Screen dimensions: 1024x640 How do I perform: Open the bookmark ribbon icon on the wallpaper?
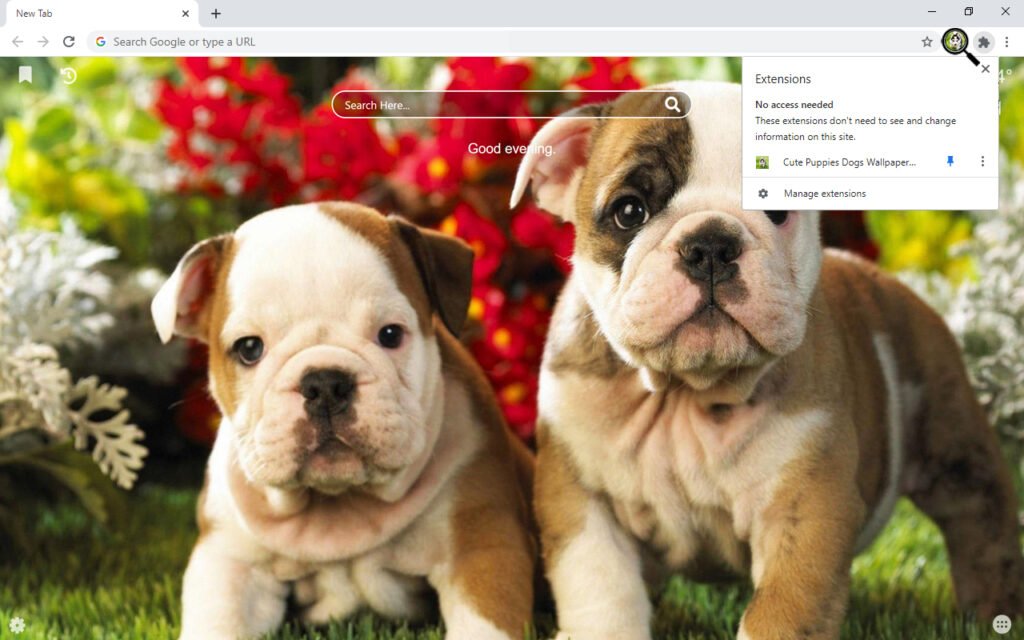click(24, 74)
